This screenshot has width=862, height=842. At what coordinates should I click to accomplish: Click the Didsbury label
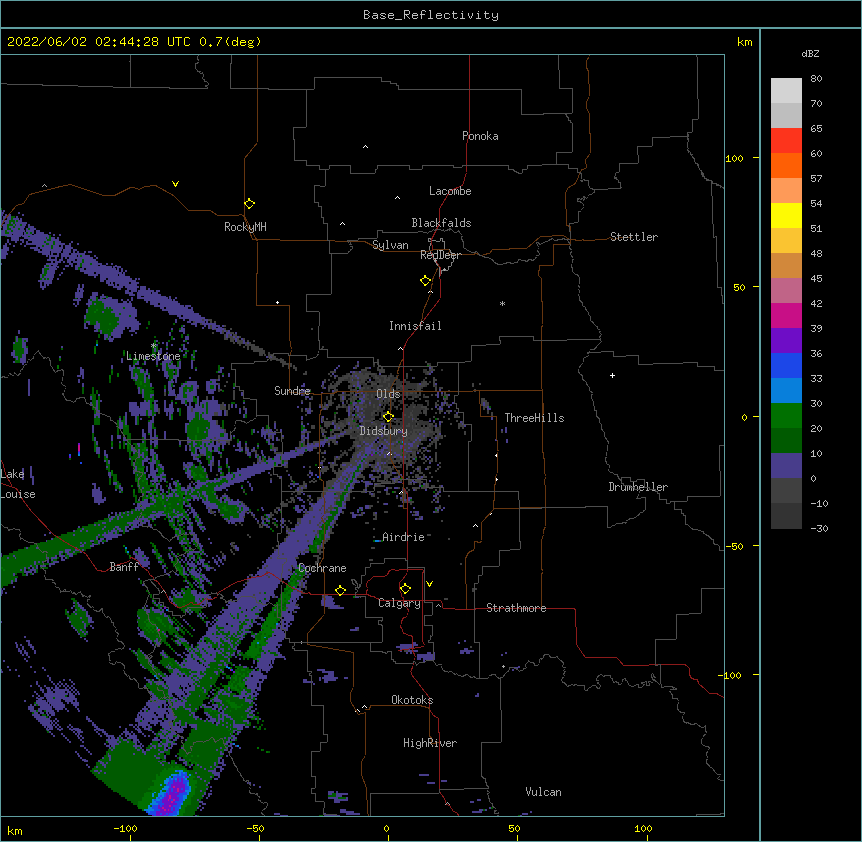coord(383,431)
